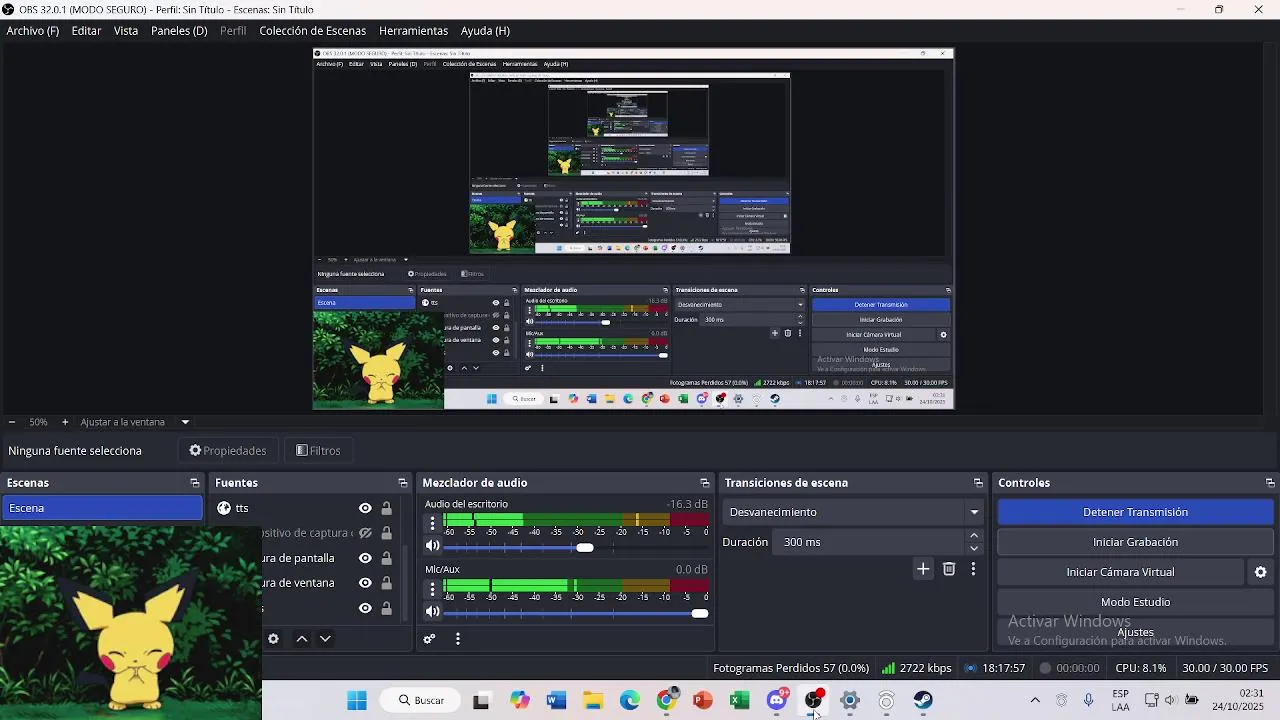Select the tts source row
The width and height of the screenshot is (1280, 720).
click(x=305, y=508)
